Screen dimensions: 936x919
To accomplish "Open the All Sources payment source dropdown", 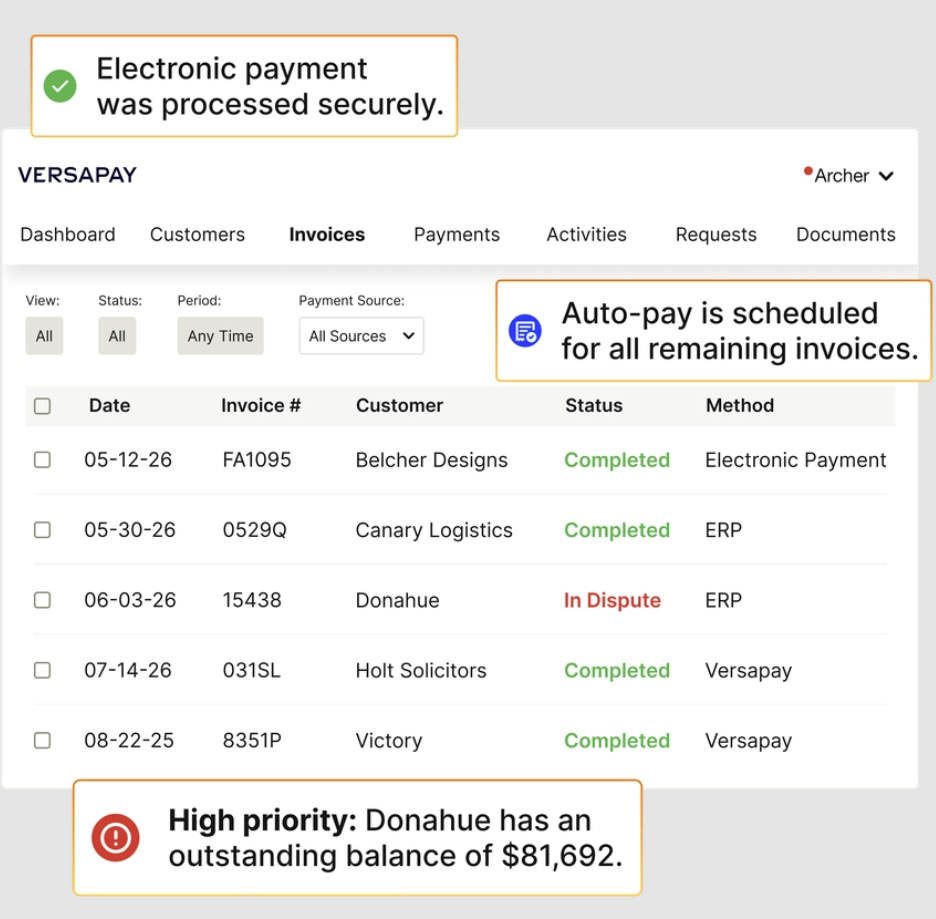I will tap(360, 336).
